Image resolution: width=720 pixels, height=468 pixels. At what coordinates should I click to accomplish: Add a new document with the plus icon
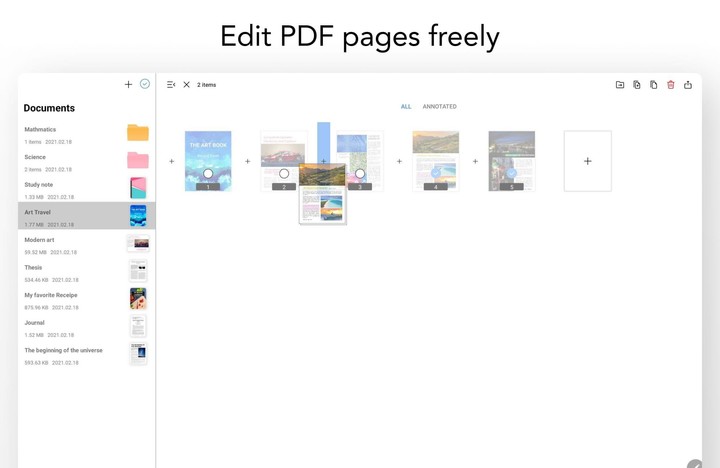click(128, 84)
